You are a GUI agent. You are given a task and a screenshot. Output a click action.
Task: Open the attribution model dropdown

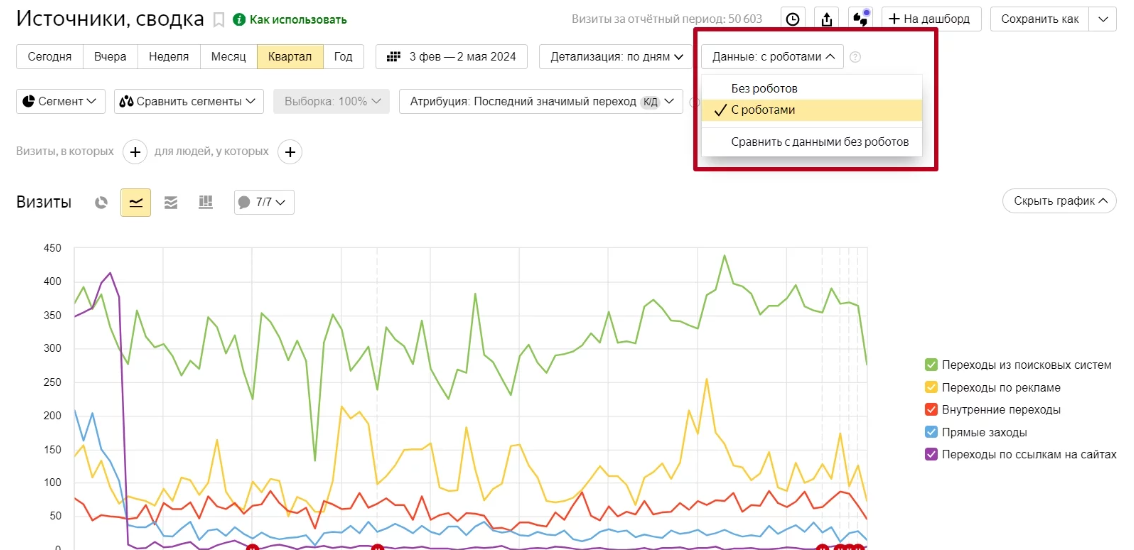[x=540, y=101]
